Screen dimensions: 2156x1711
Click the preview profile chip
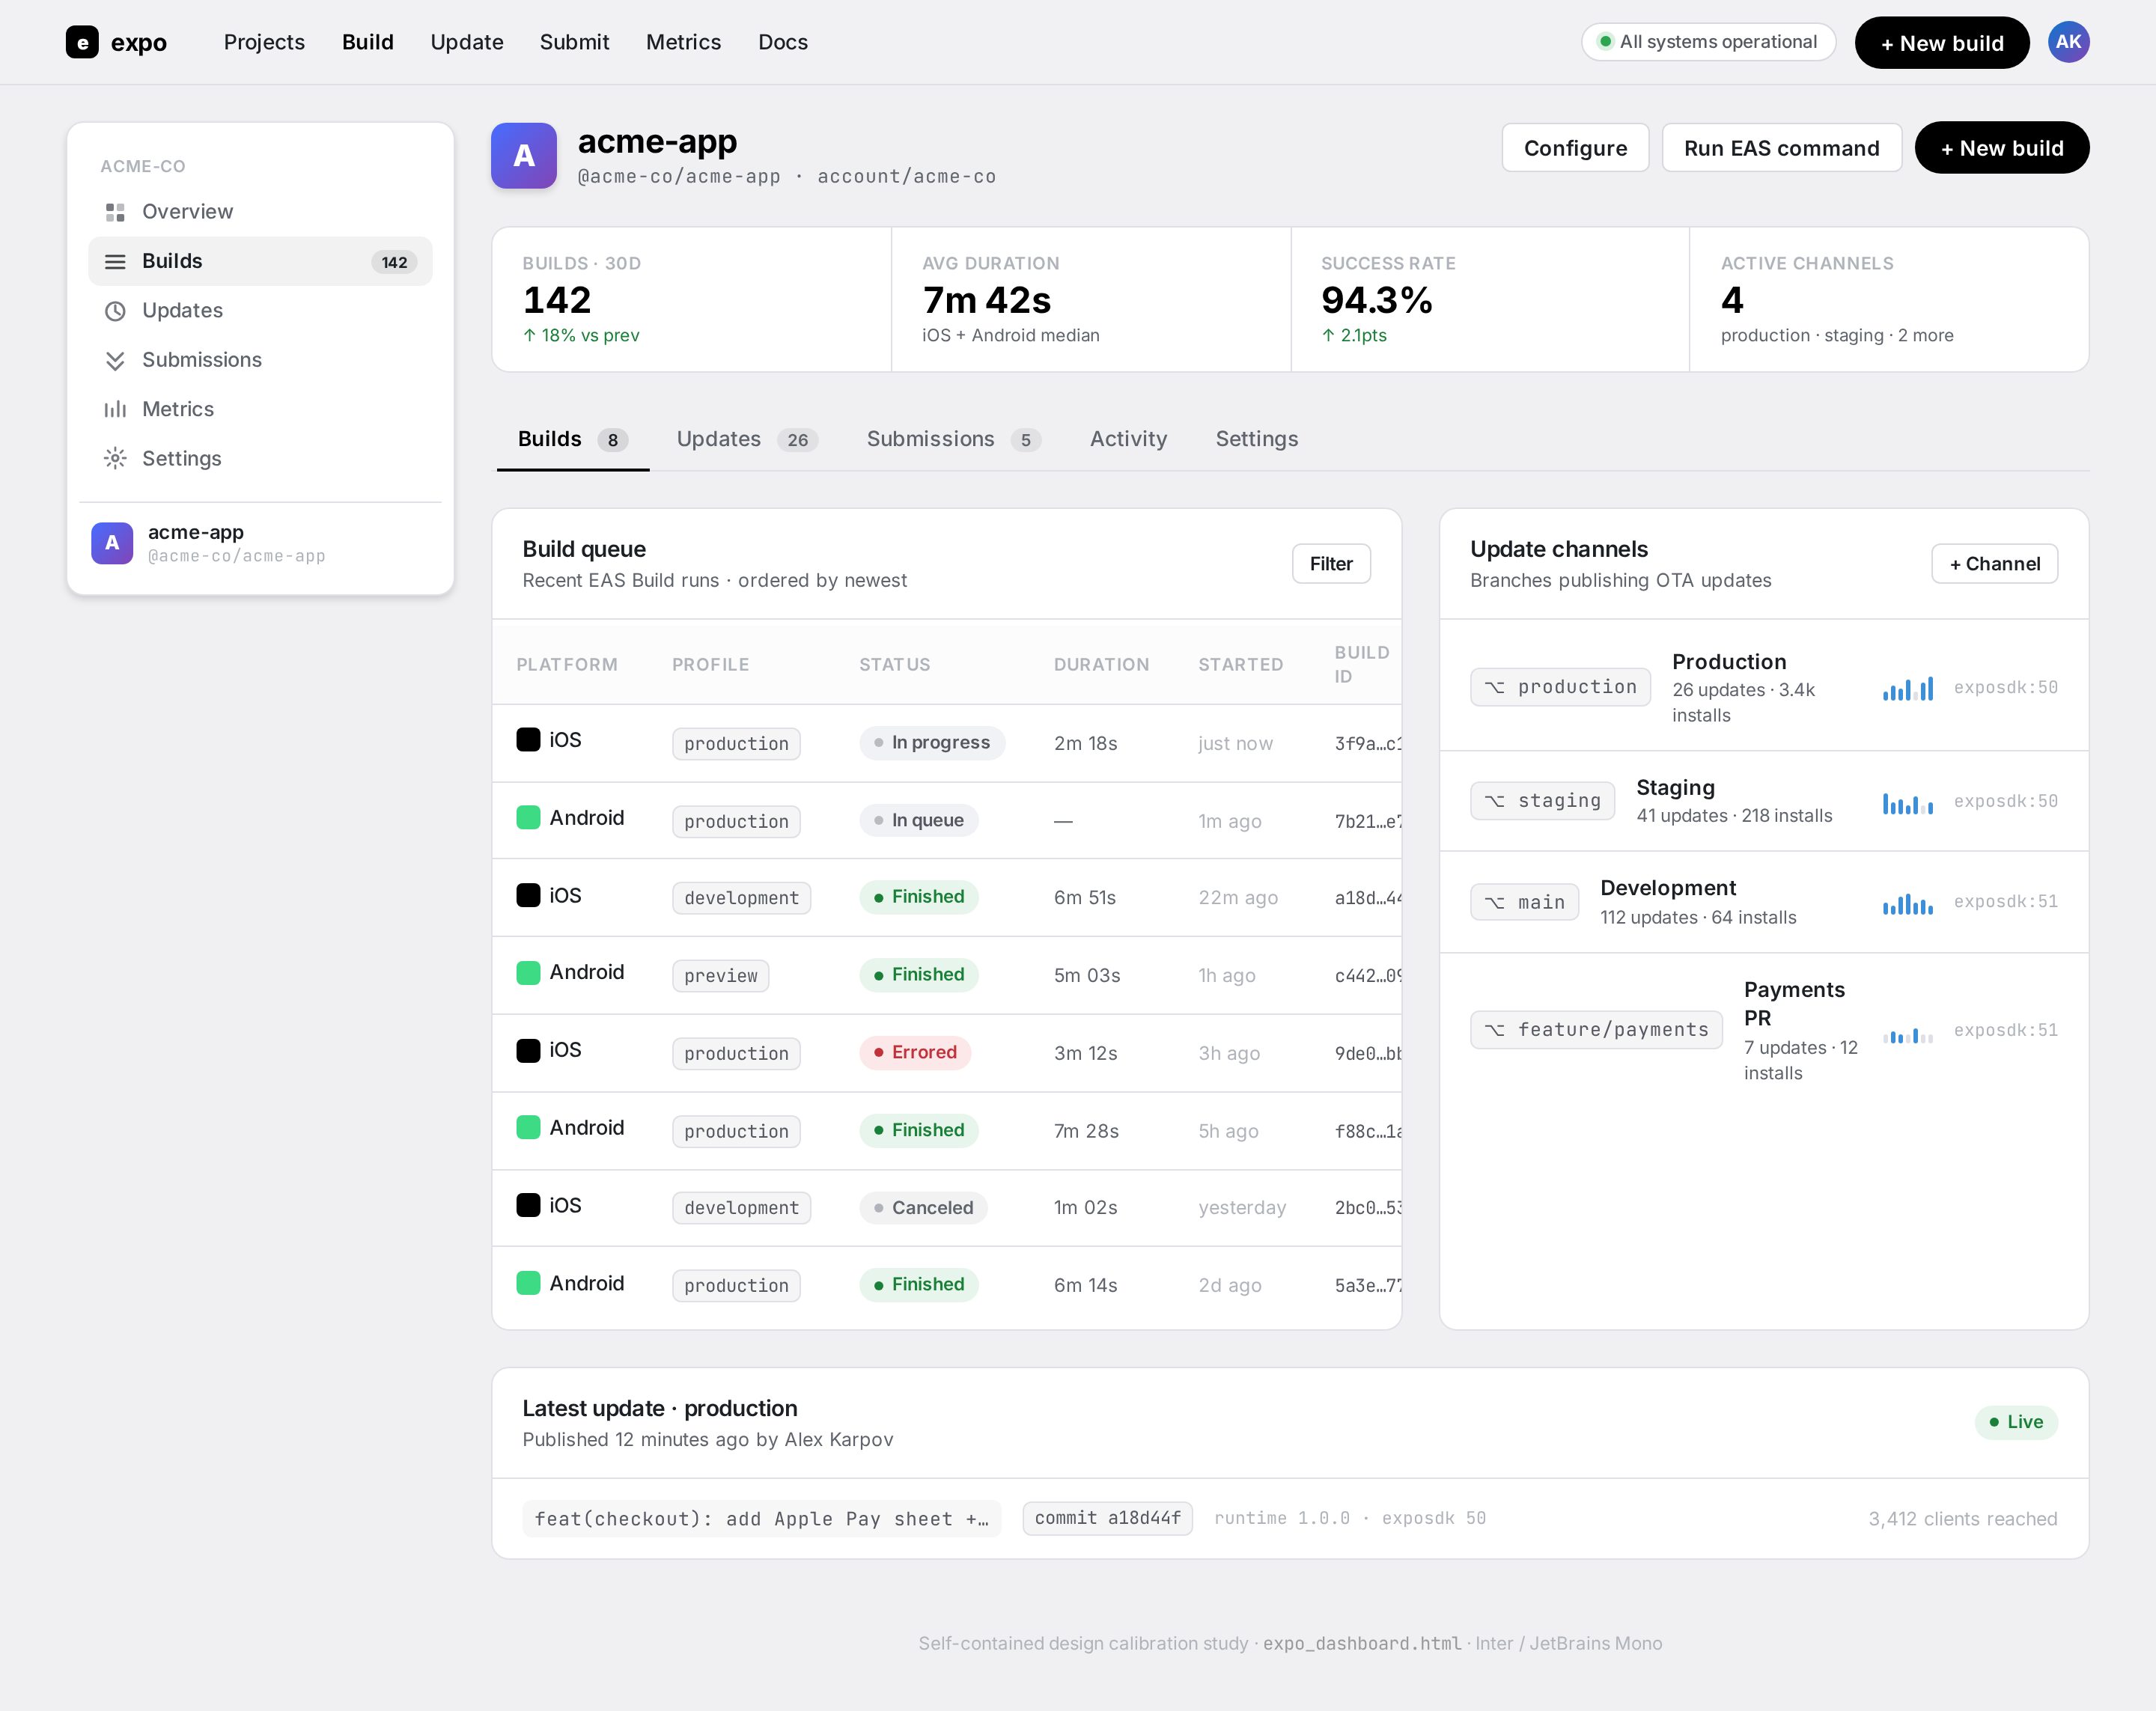pos(720,976)
